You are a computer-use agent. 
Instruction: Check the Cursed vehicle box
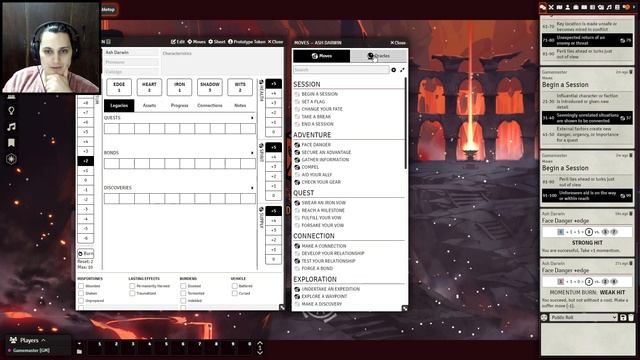click(234, 293)
